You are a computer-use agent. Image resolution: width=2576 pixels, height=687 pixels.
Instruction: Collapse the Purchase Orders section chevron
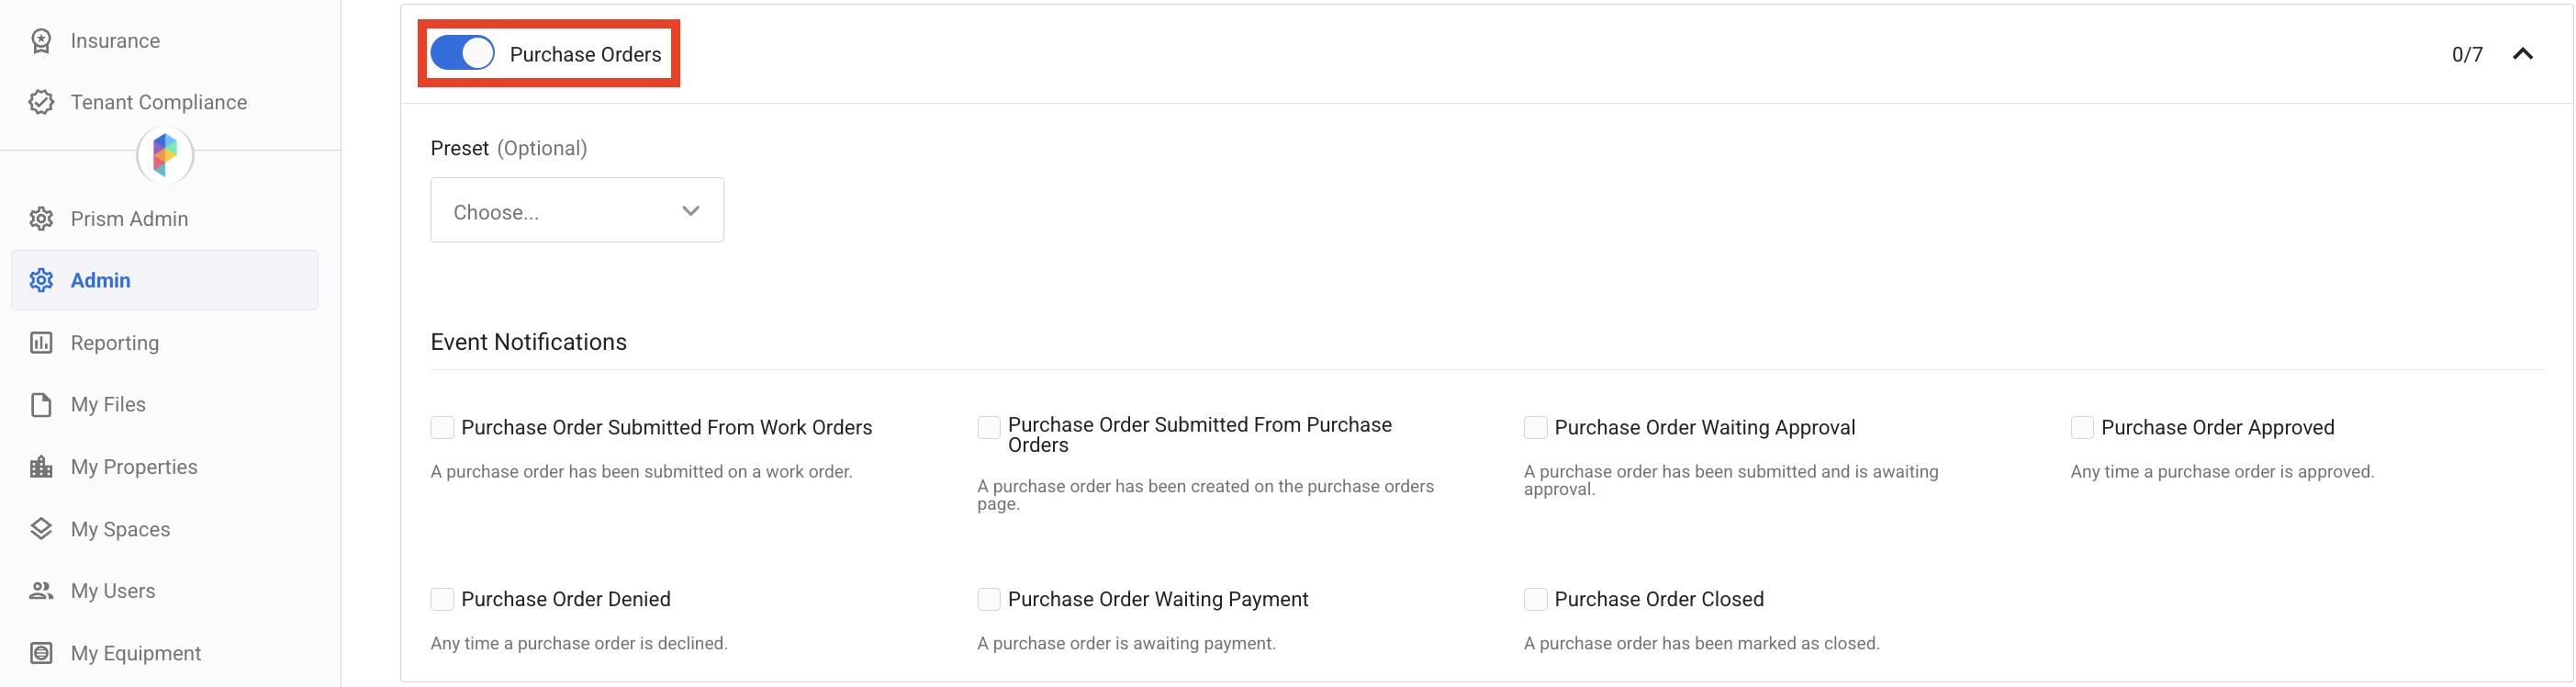[x=2522, y=54]
